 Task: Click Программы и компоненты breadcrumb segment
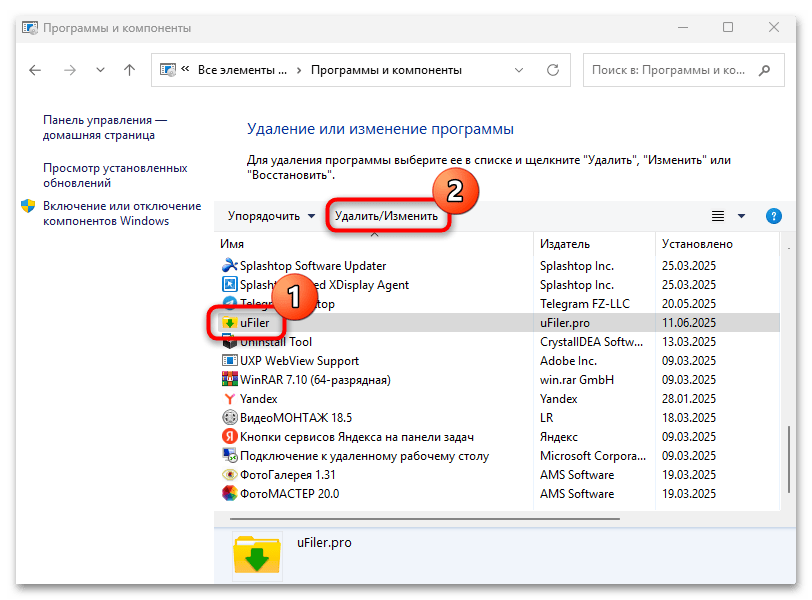pos(386,70)
